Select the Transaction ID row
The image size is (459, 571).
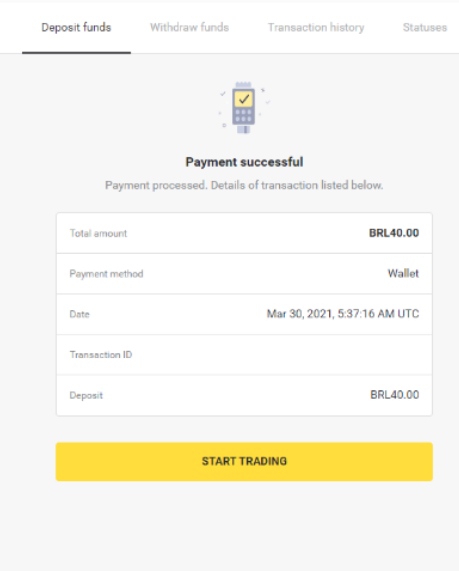point(244,355)
